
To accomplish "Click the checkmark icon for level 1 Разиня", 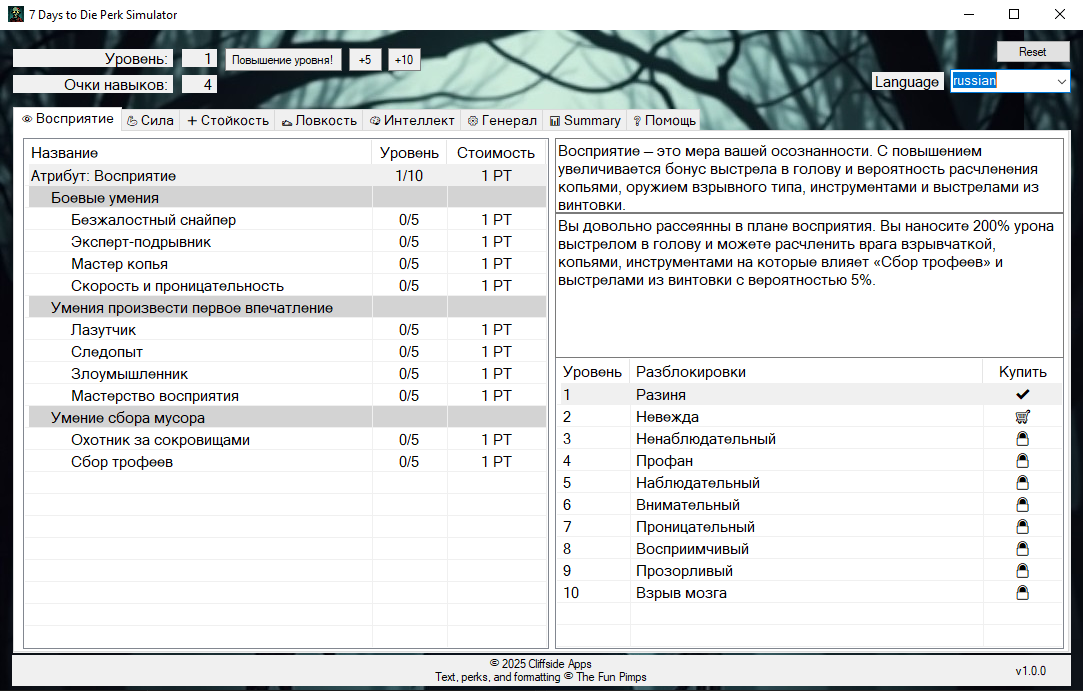I will coord(1022,395).
